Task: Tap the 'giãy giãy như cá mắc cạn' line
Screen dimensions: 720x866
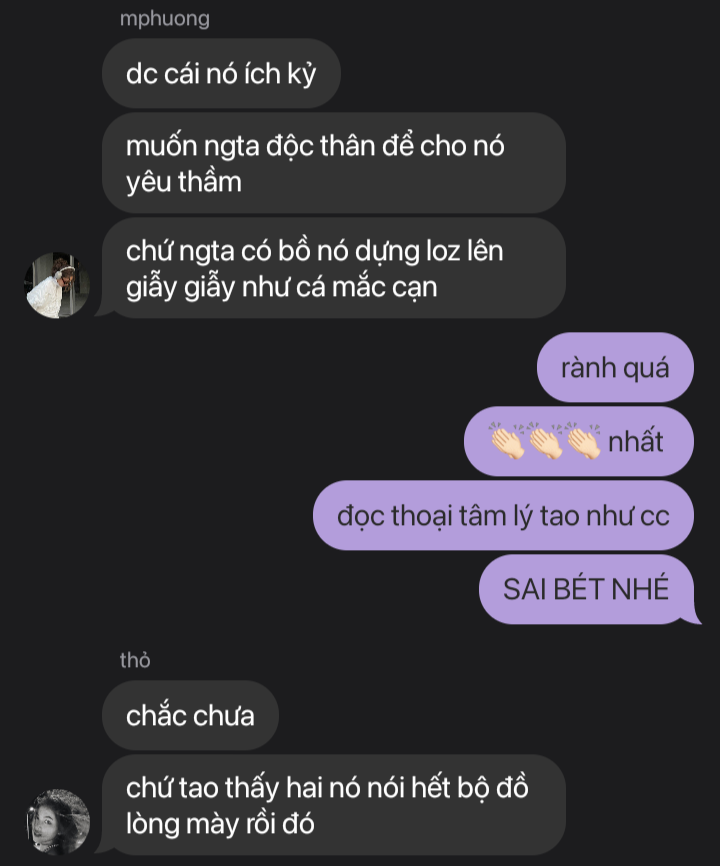Action: pos(282,287)
